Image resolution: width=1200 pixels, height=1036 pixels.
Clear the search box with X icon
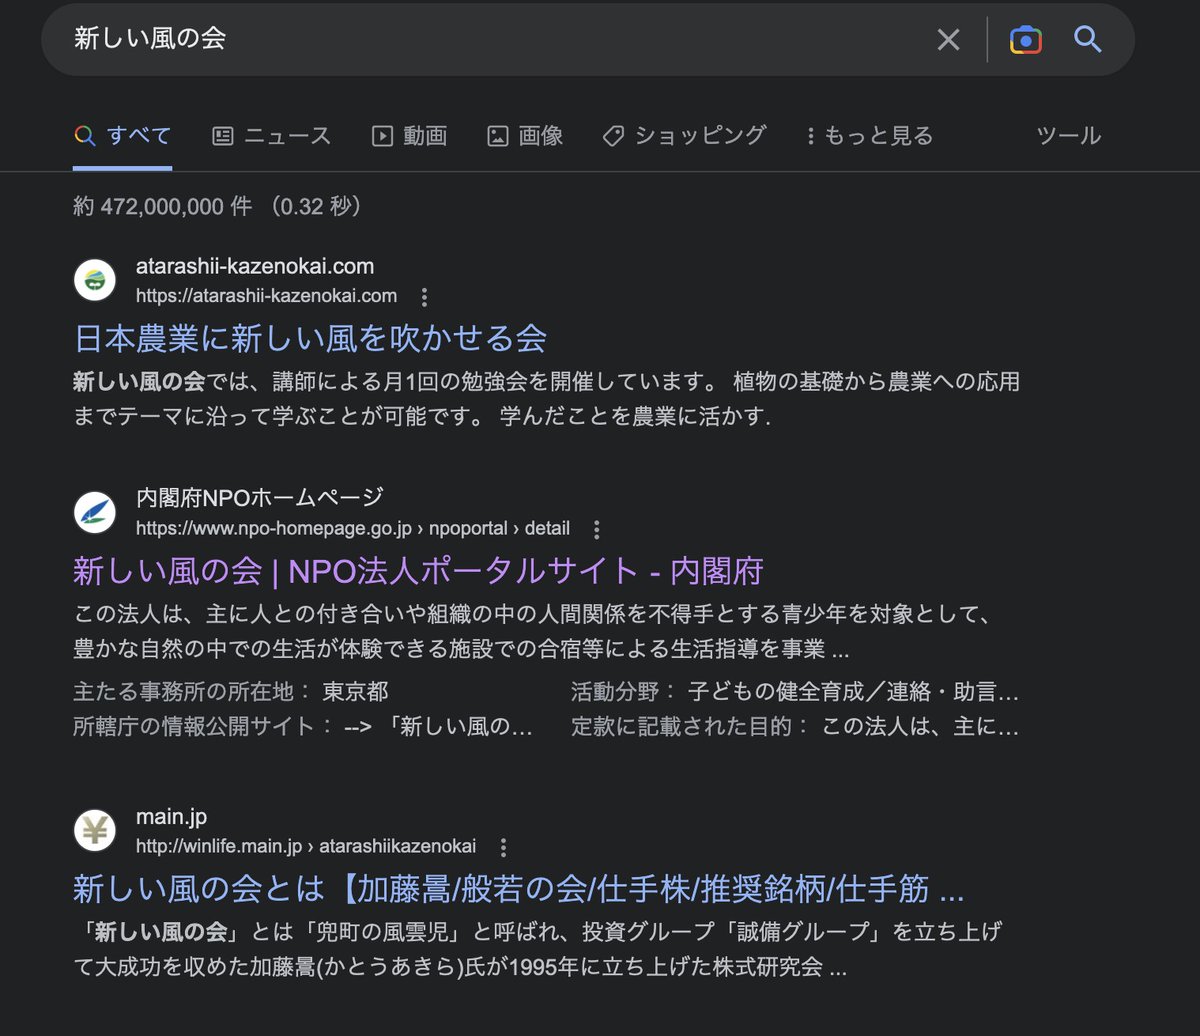coord(948,40)
